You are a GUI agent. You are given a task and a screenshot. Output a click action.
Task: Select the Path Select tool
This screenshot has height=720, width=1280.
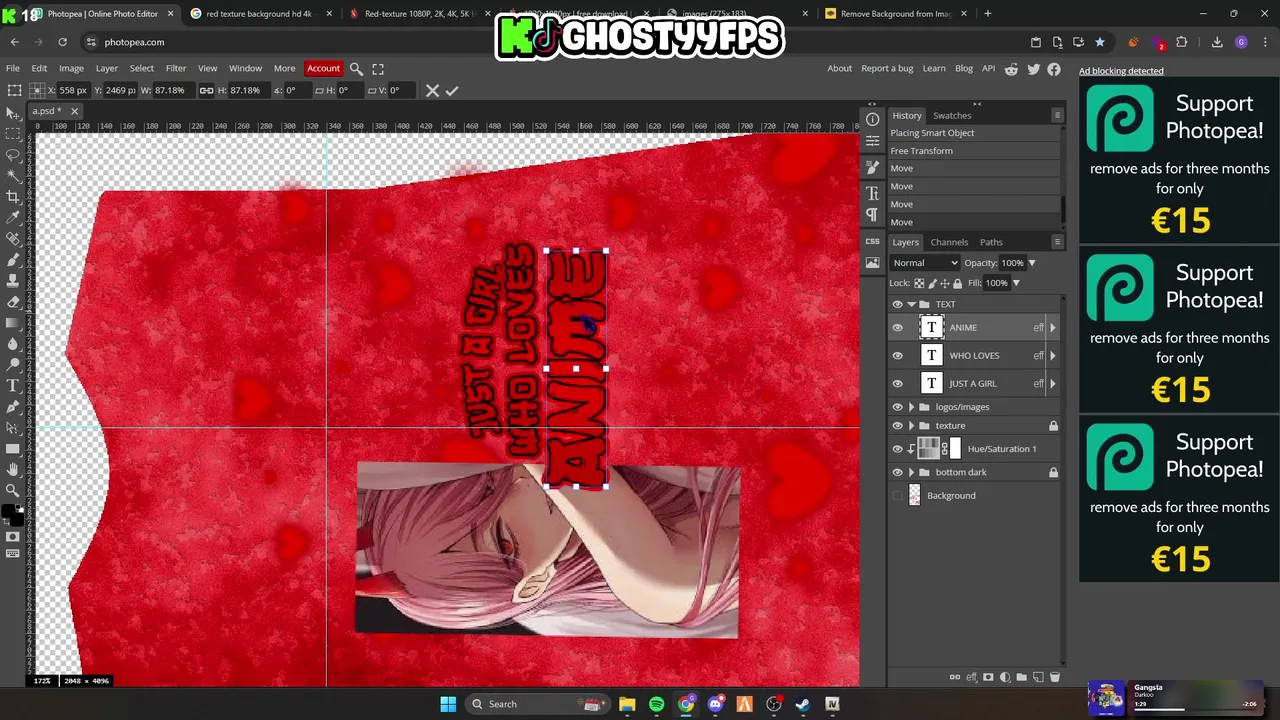pyautogui.click(x=13, y=428)
